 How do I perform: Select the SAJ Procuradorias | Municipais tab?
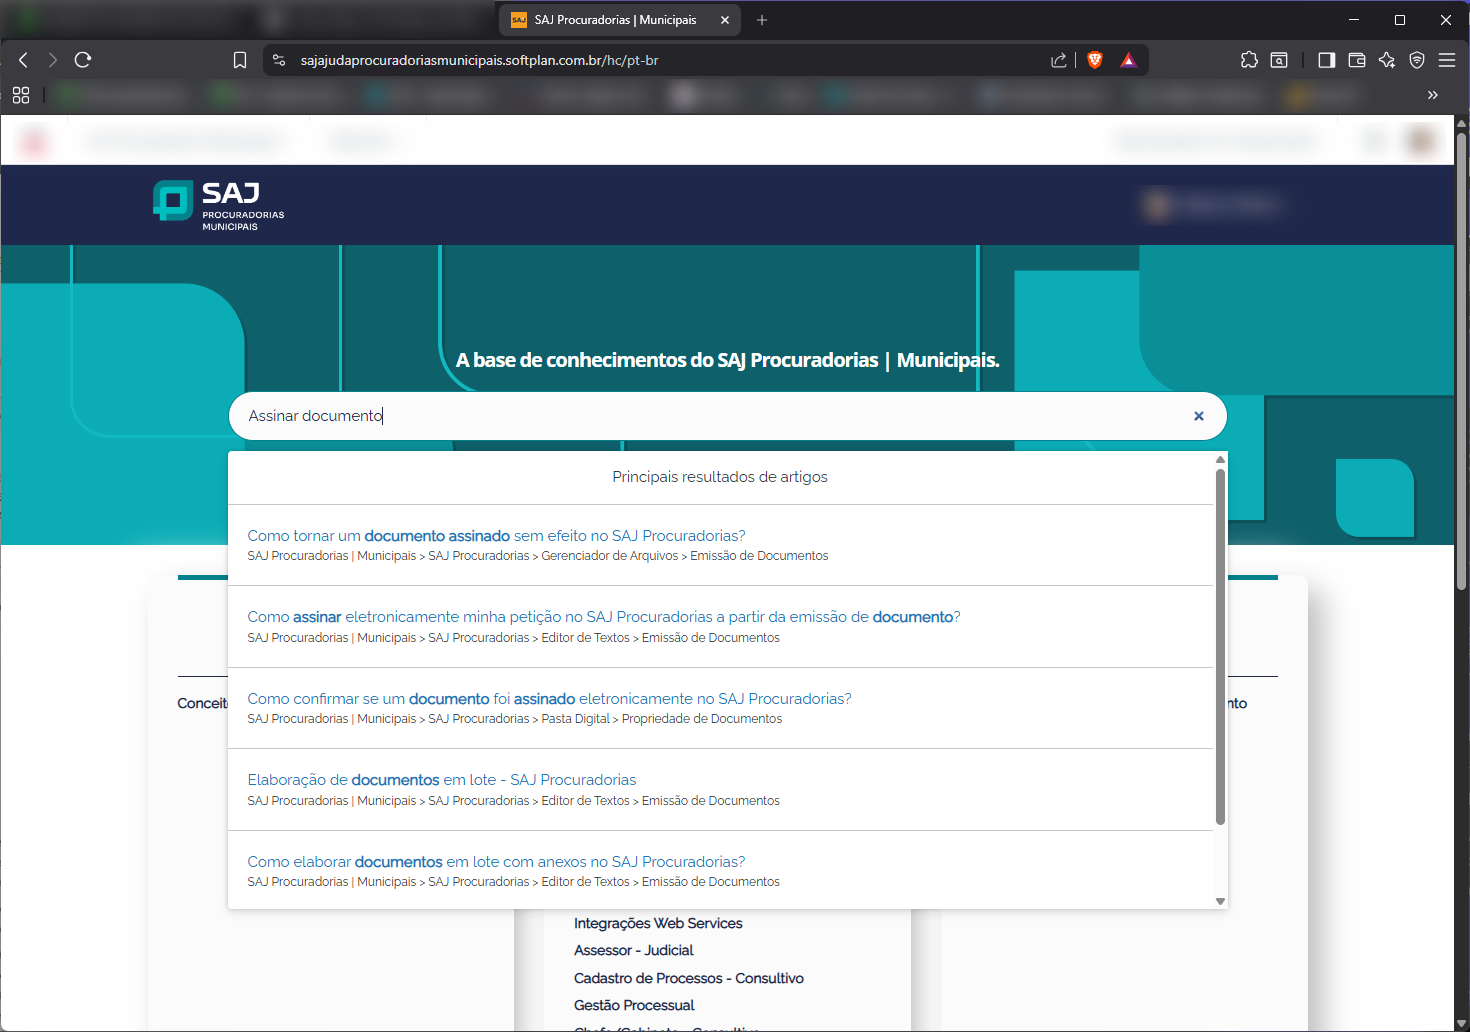click(615, 20)
